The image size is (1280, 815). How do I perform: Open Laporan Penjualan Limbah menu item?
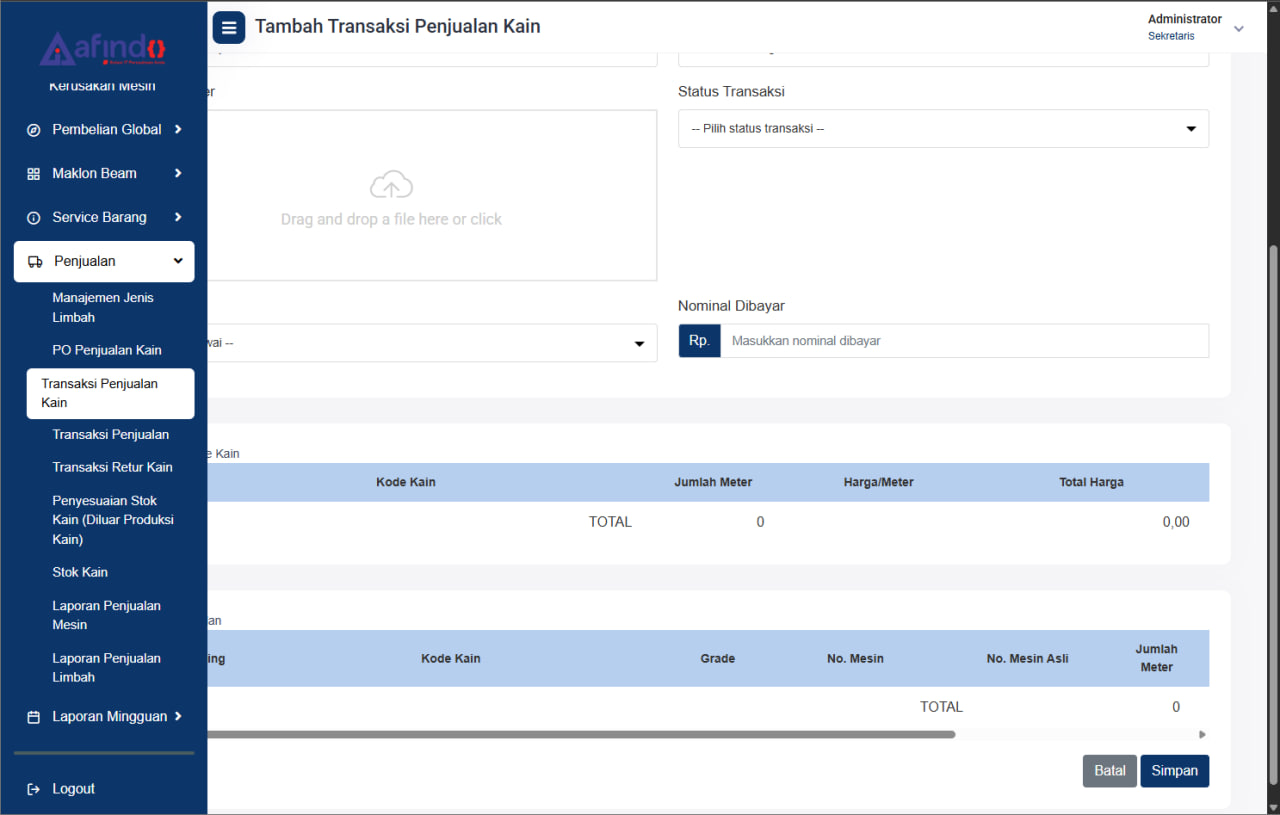106,668
